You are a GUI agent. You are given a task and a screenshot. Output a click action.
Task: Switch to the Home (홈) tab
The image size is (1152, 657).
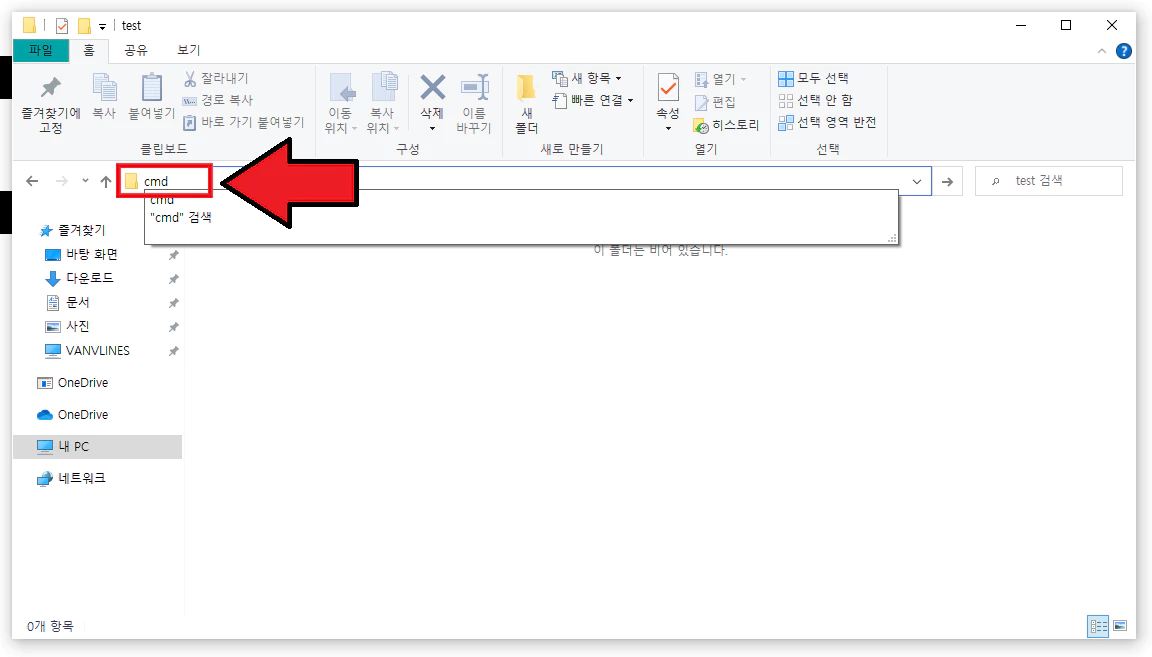click(89, 50)
